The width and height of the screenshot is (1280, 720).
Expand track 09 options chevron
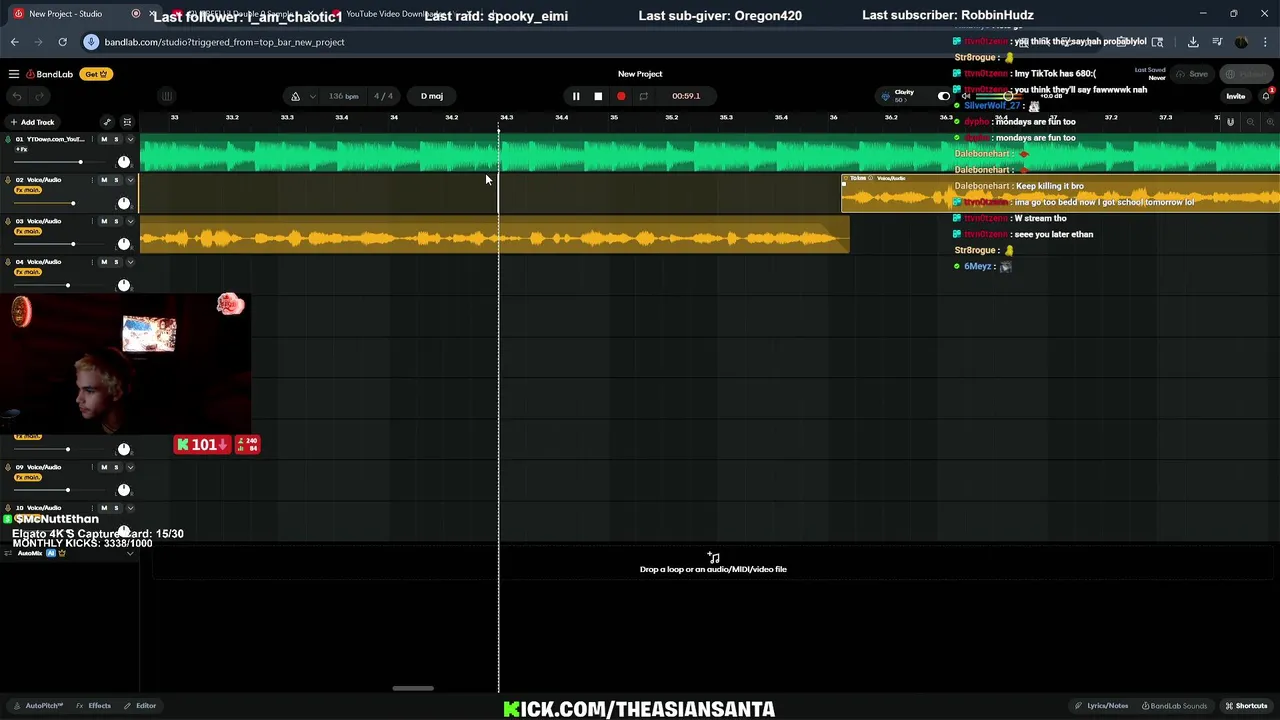point(130,467)
